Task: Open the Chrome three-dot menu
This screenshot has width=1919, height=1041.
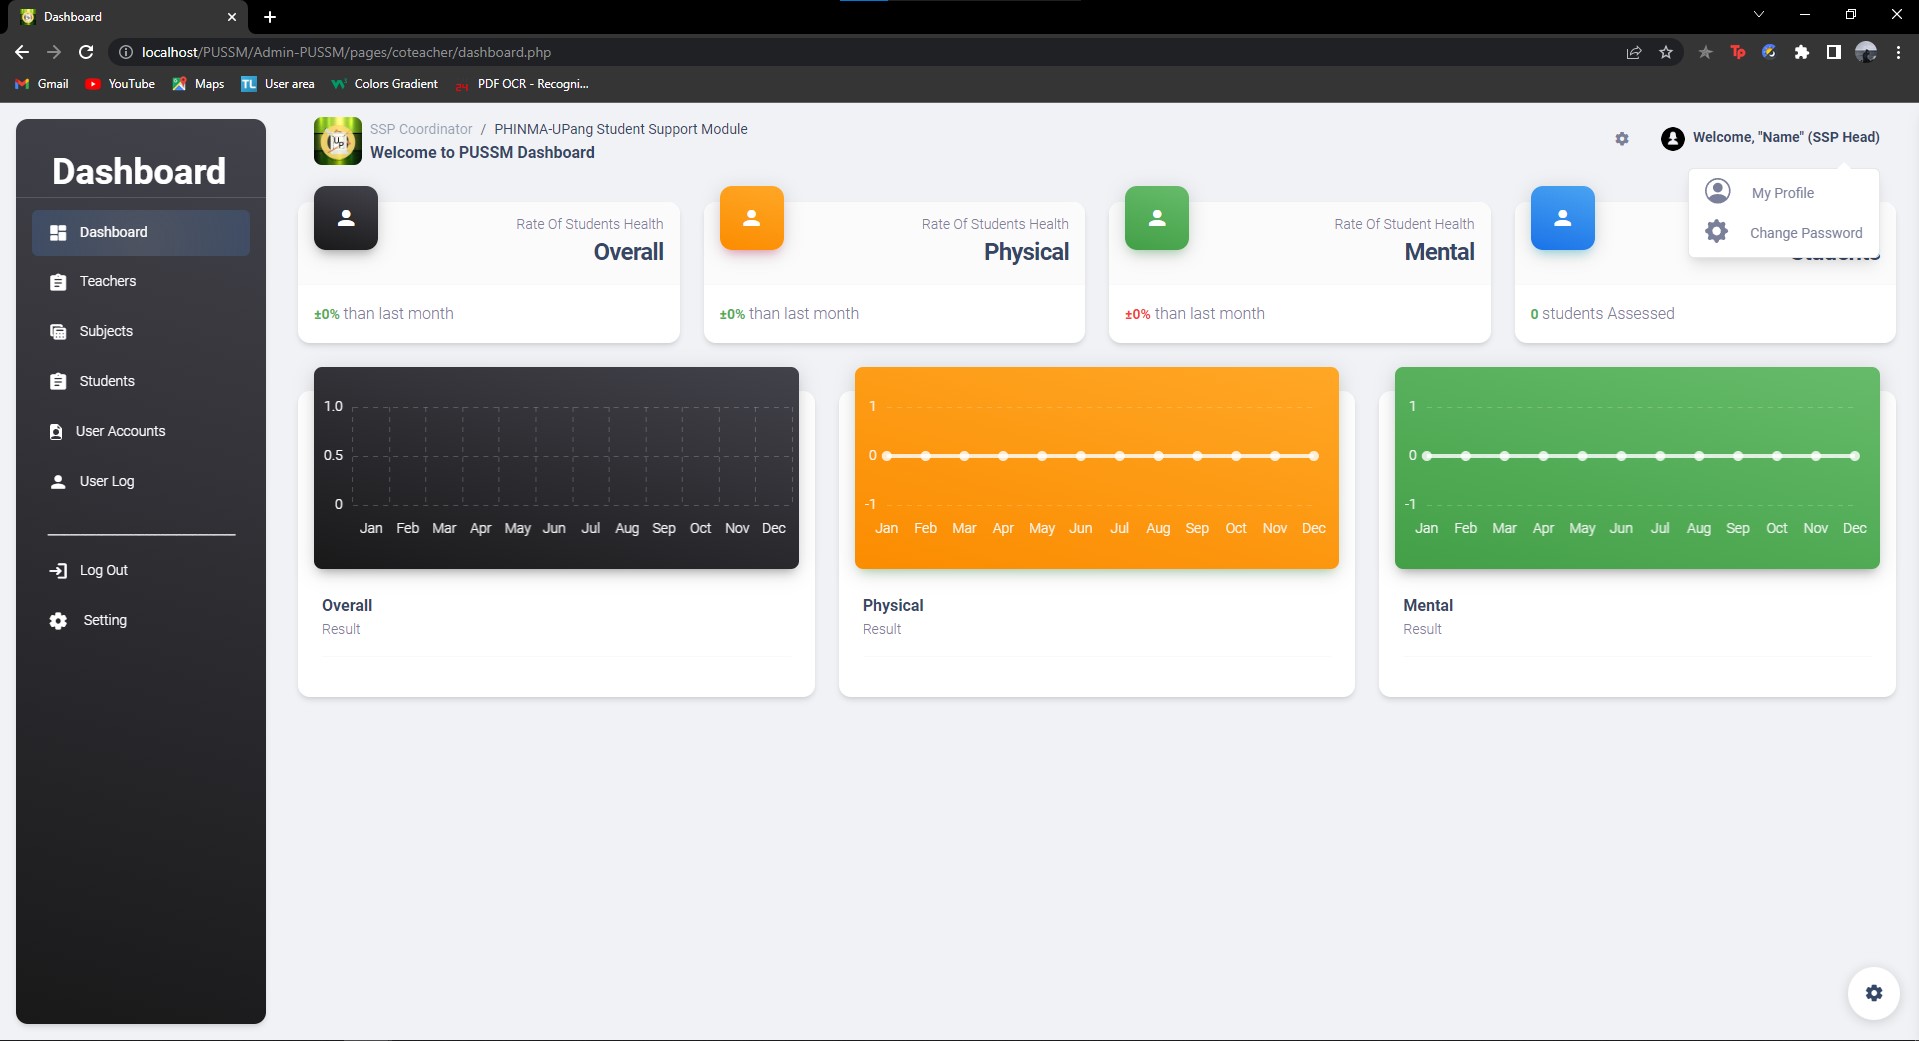Action: tap(1898, 52)
